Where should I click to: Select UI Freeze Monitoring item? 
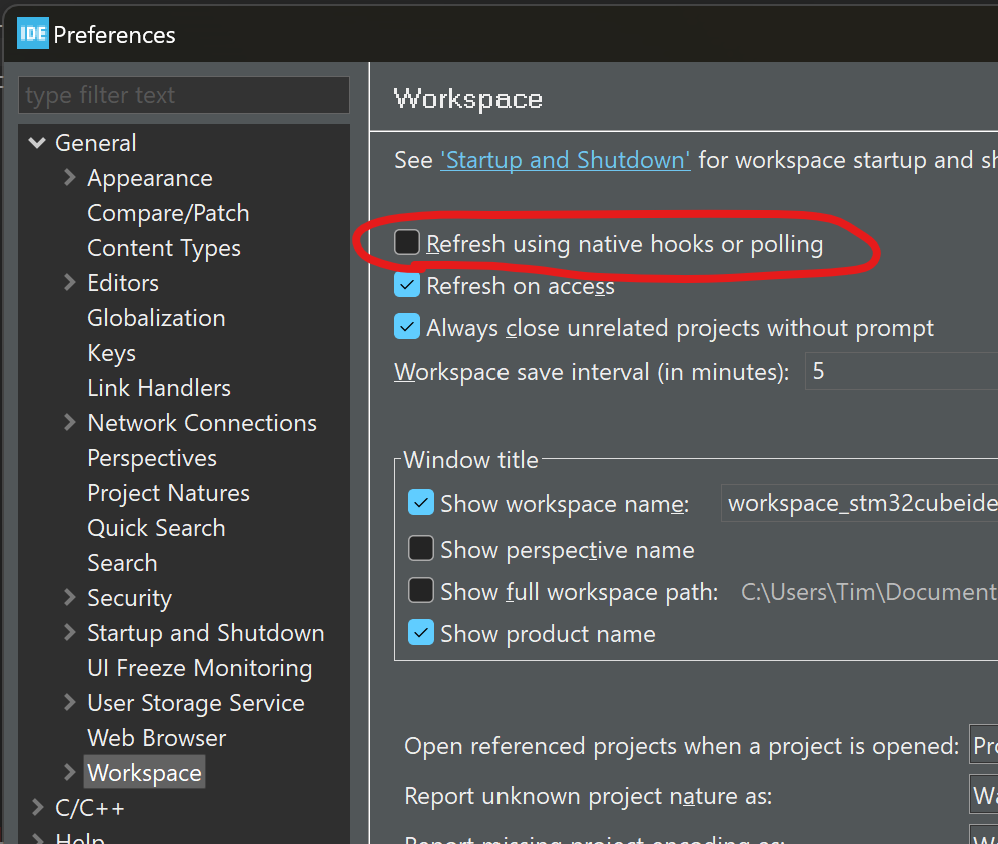pyautogui.click(x=199, y=668)
